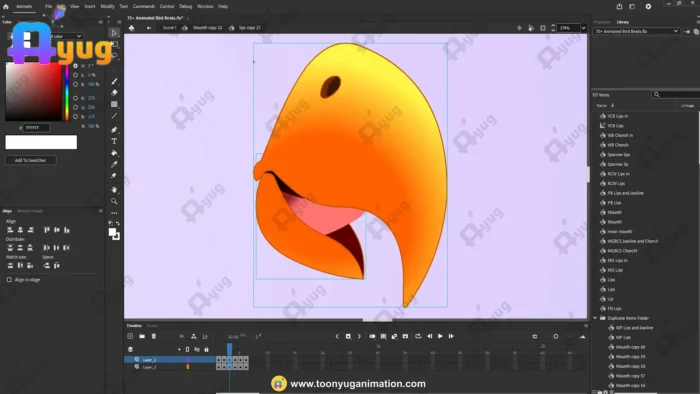Go back with edit-bar arrow

149,28
